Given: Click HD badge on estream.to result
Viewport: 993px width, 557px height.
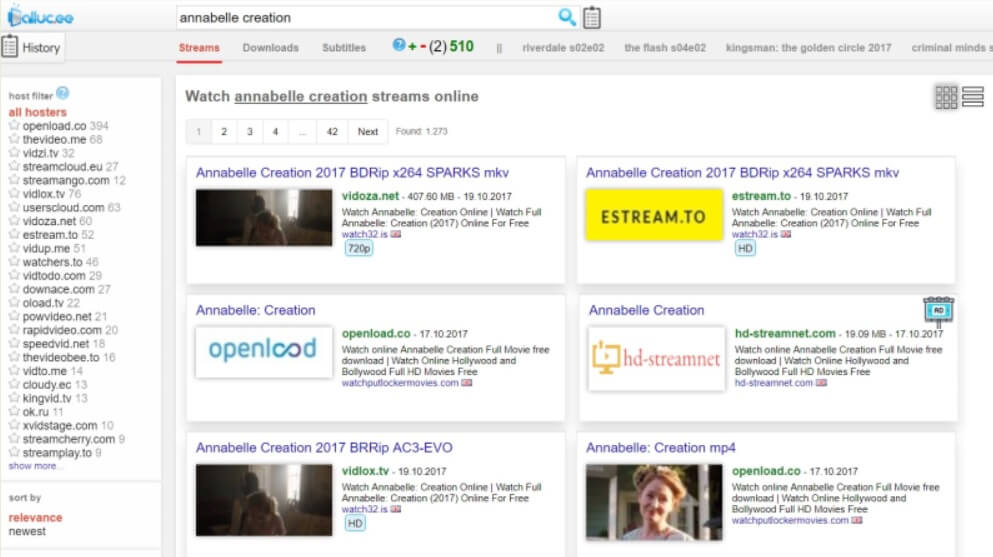Looking at the screenshot, I should 745,249.
